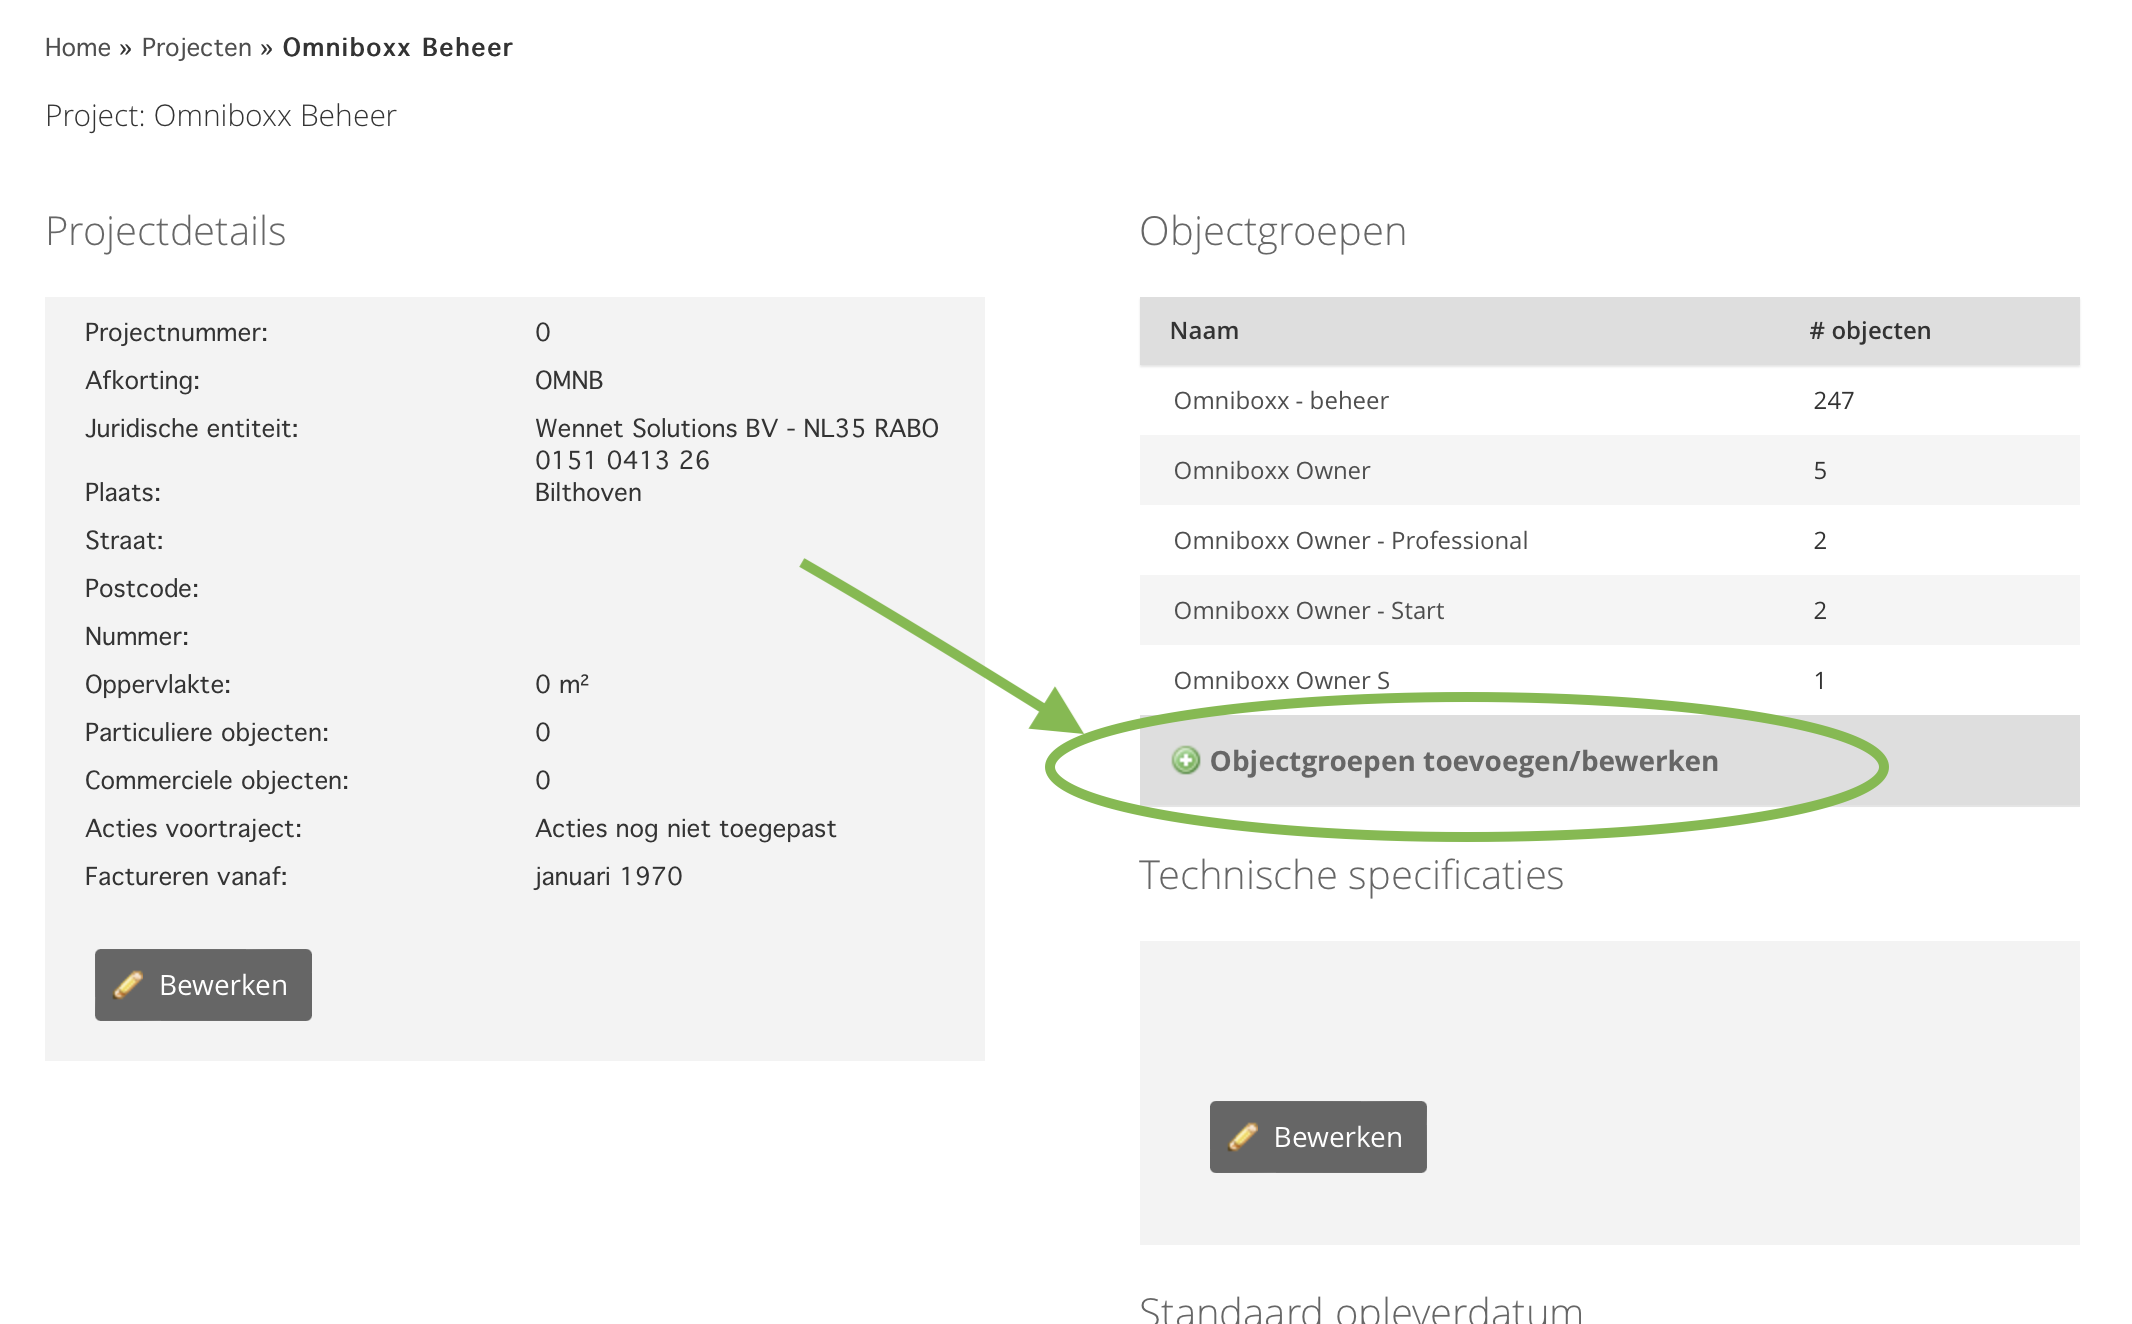Open Omniboxx Owner - Professional row
This screenshot has width=2132, height=1324.
[x=1350, y=541]
